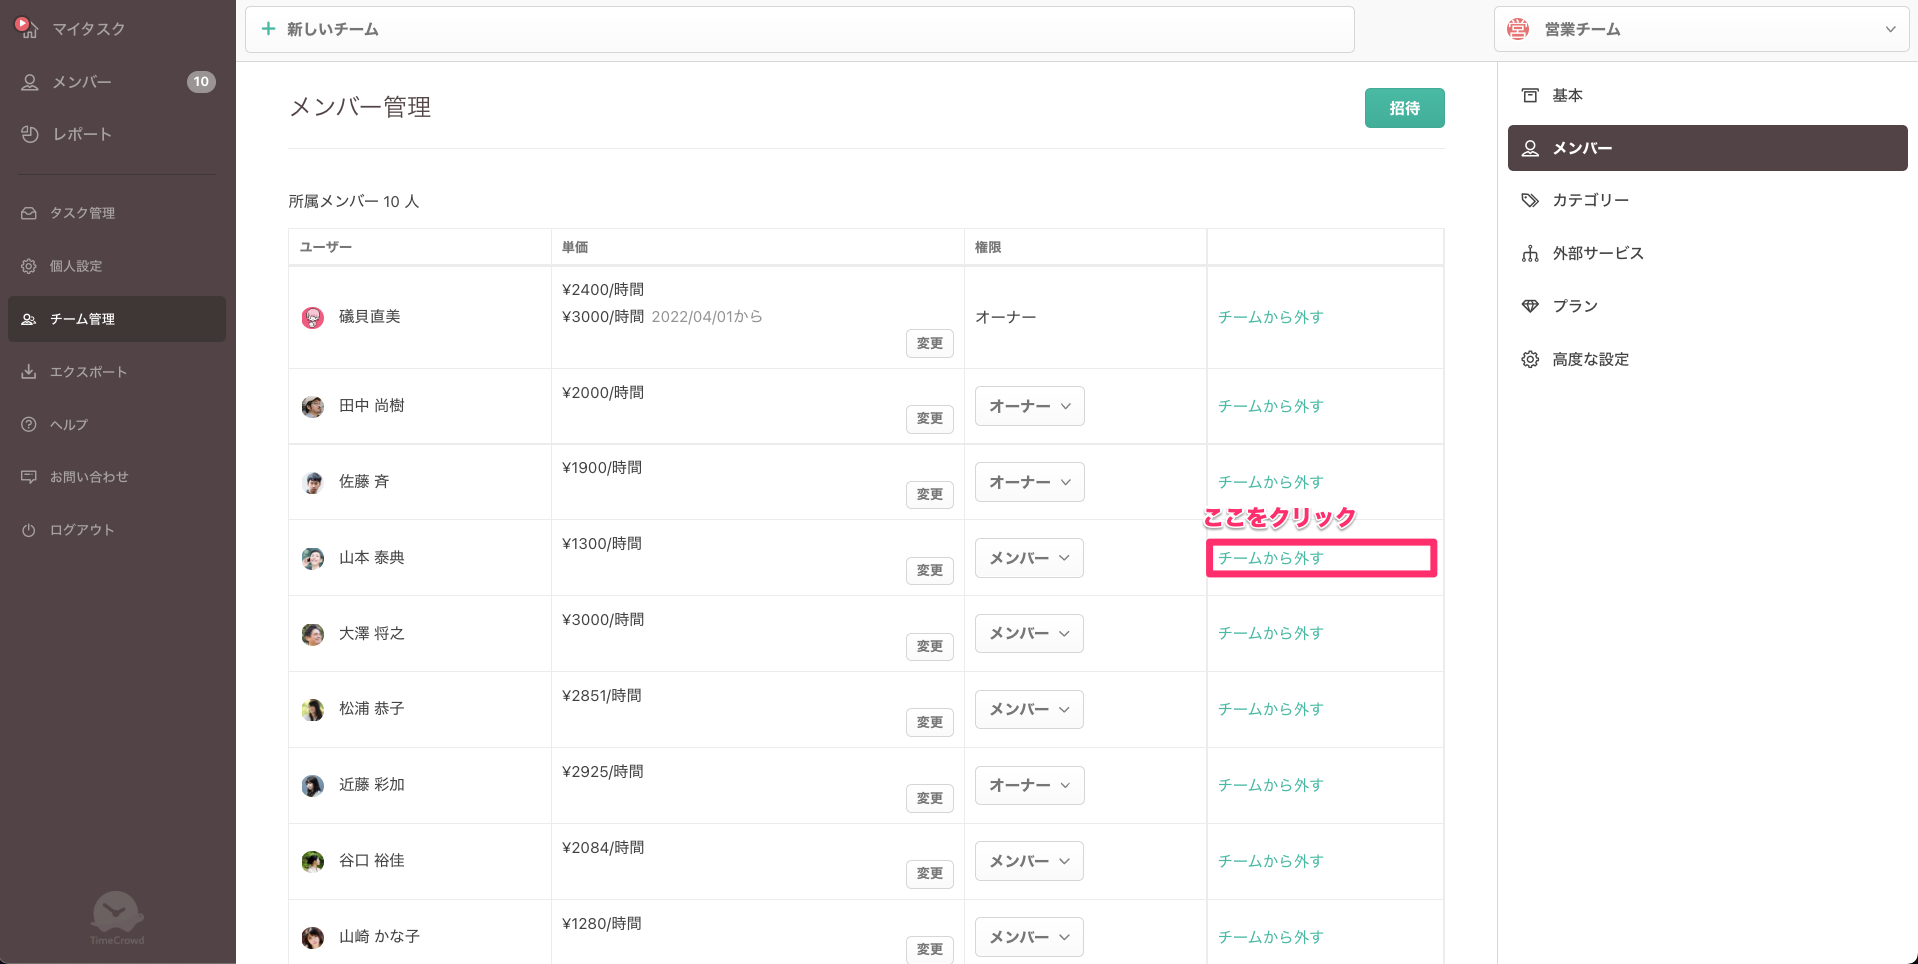Click the green 招待 invite button

point(1404,108)
